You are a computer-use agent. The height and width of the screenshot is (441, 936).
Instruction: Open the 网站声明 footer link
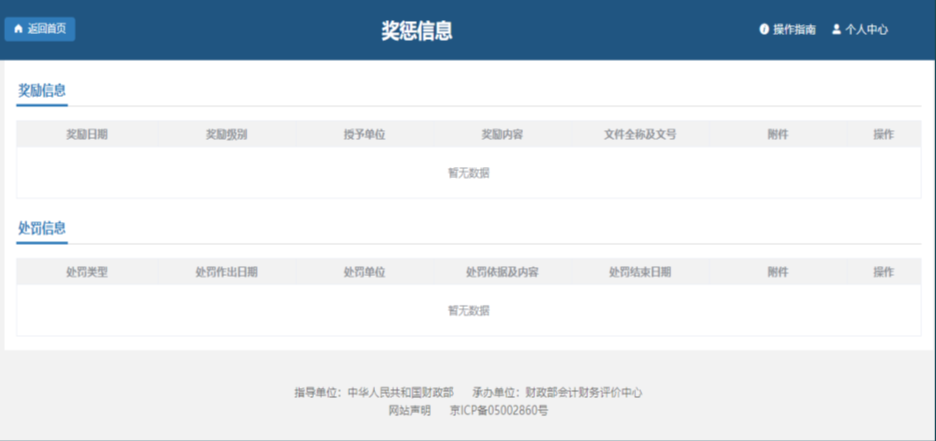pos(409,410)
